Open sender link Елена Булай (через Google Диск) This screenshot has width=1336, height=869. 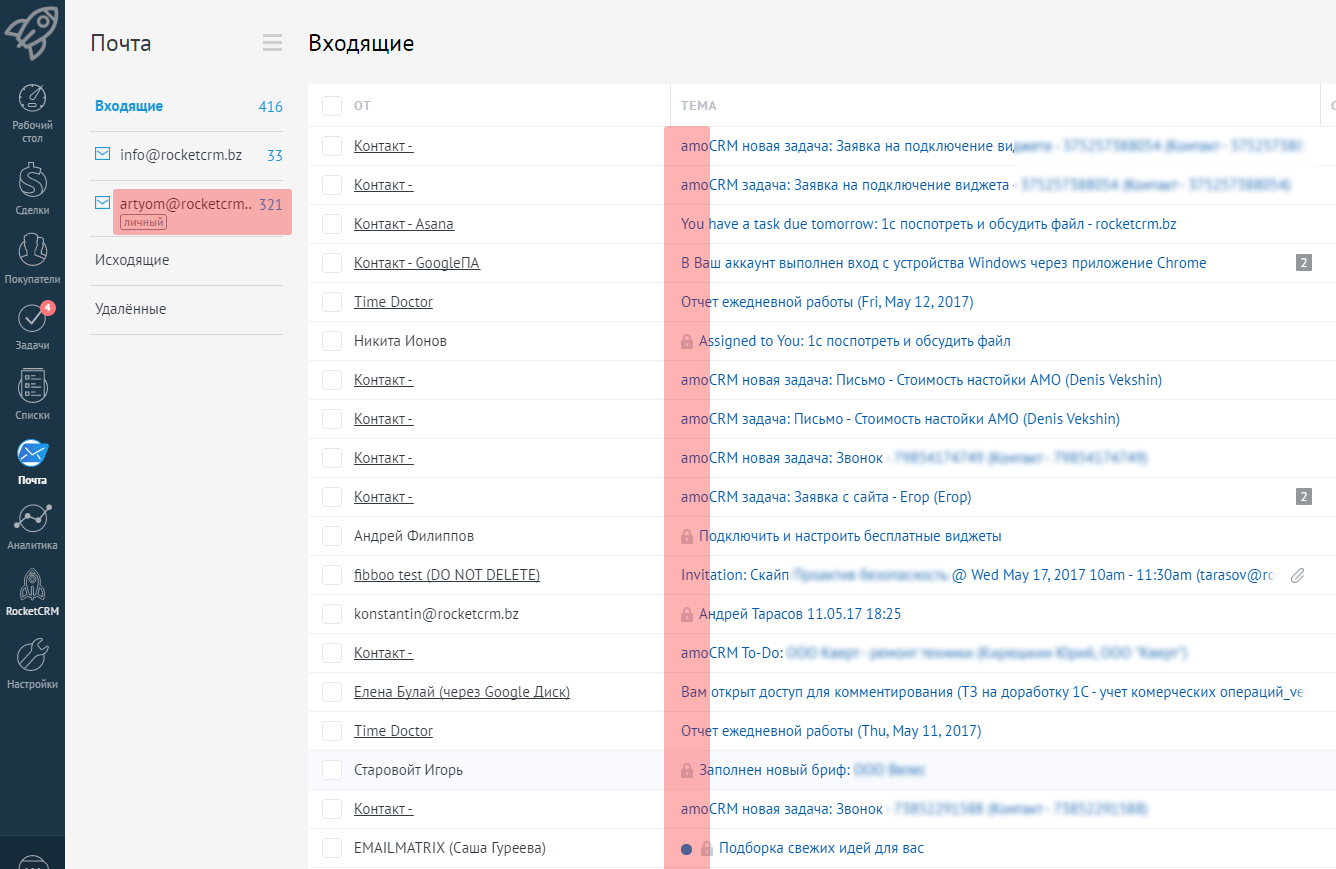(462, 692)
